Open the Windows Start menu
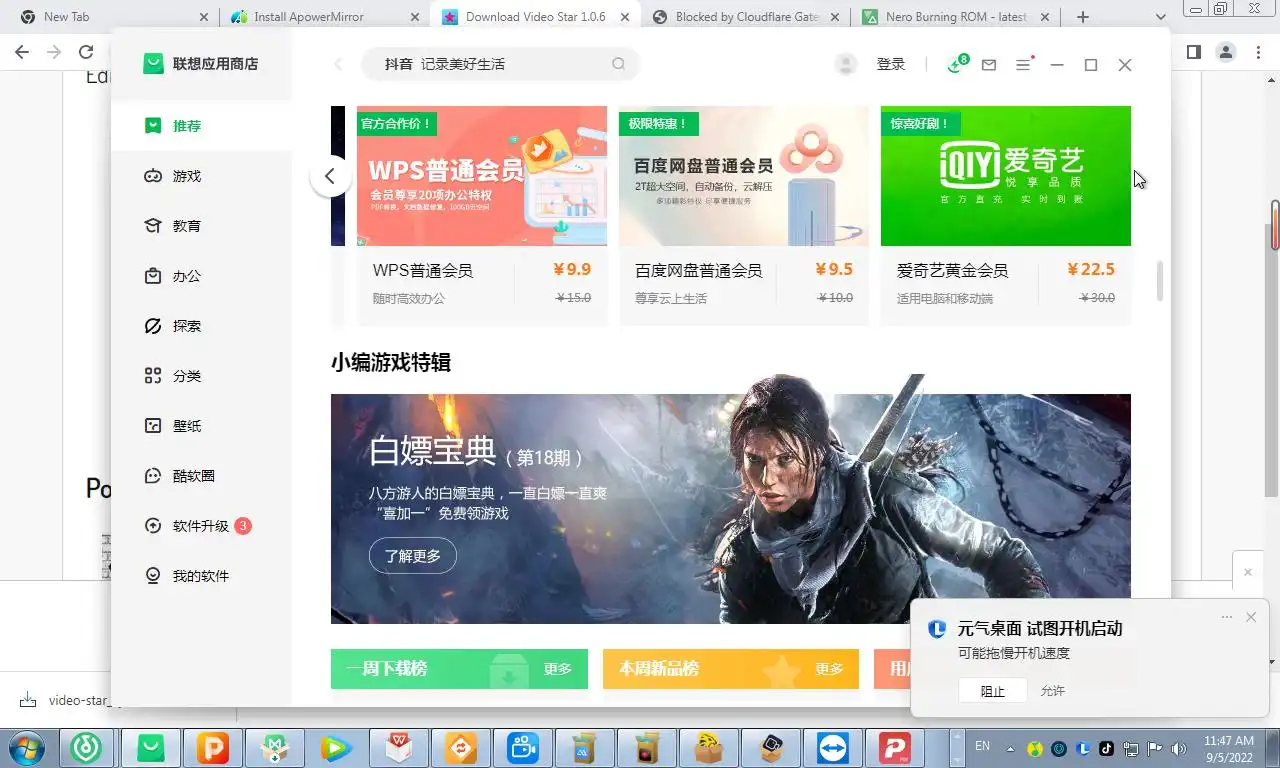Viewport: 1280px width, 768px height. click(25, 748)
